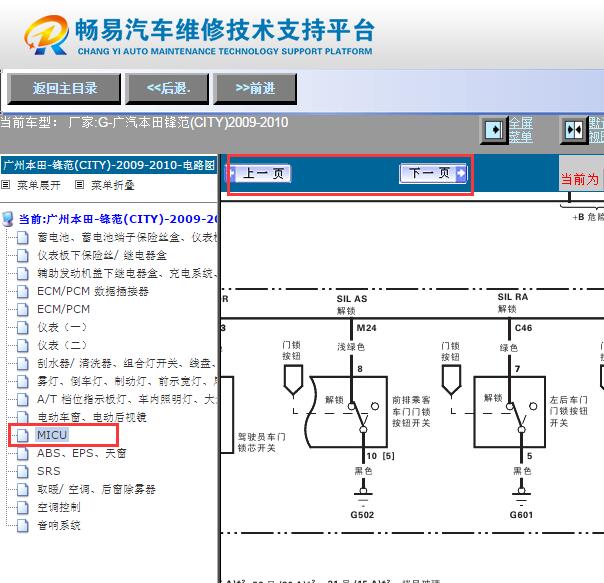Click the panel title 广州本田-锋范(CITY)-2009-2010-电路图

click(x=109, y=165)
